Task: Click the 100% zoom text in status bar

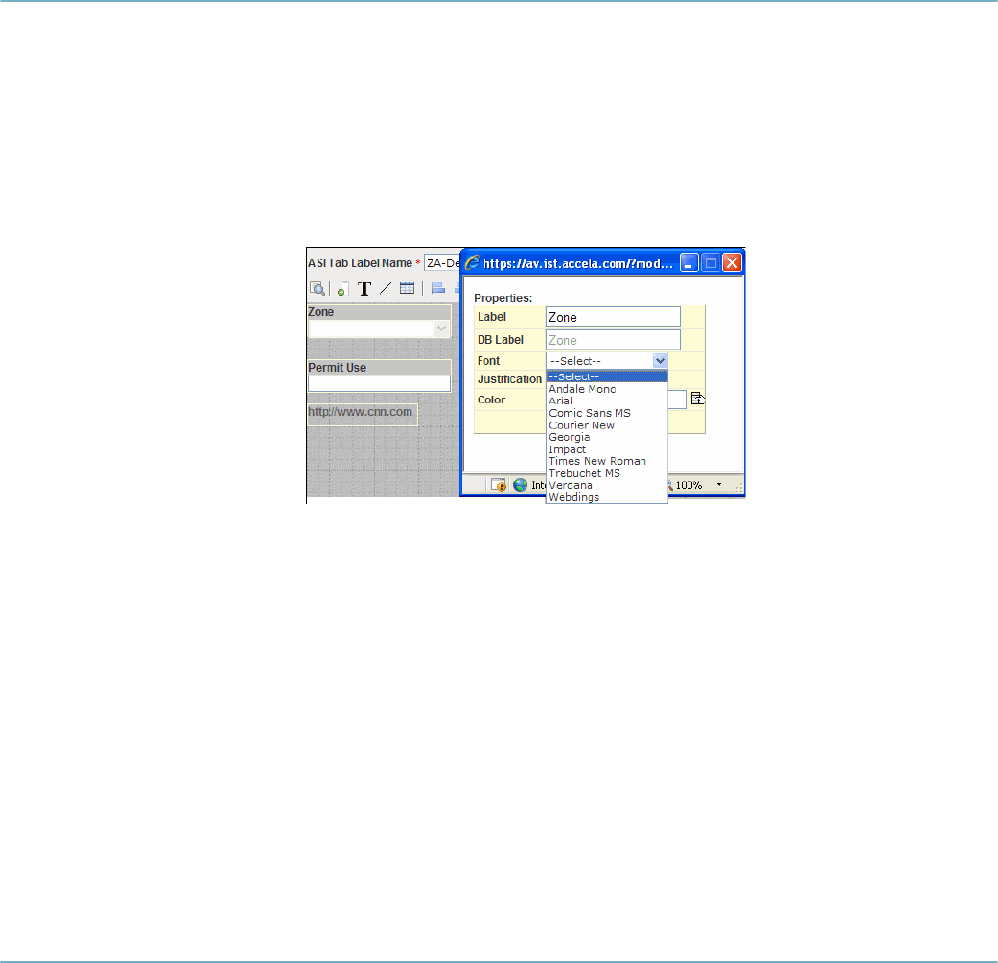Action: tap(689, 485)
